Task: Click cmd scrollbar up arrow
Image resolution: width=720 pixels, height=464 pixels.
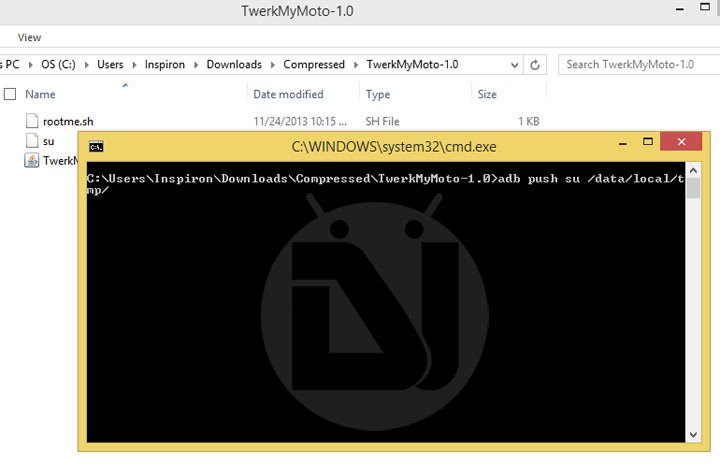Action: pos(693,170)
